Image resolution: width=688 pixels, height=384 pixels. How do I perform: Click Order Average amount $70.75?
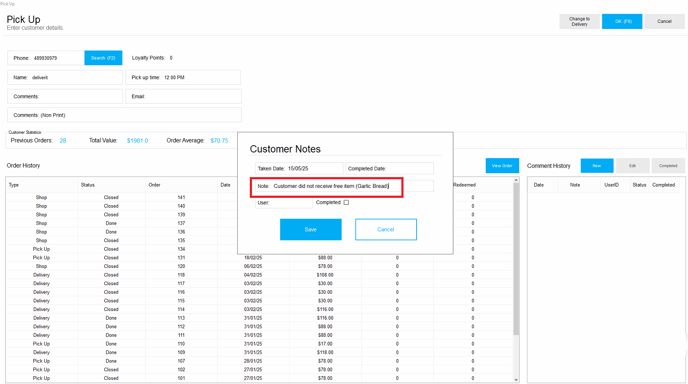[219, 141]
